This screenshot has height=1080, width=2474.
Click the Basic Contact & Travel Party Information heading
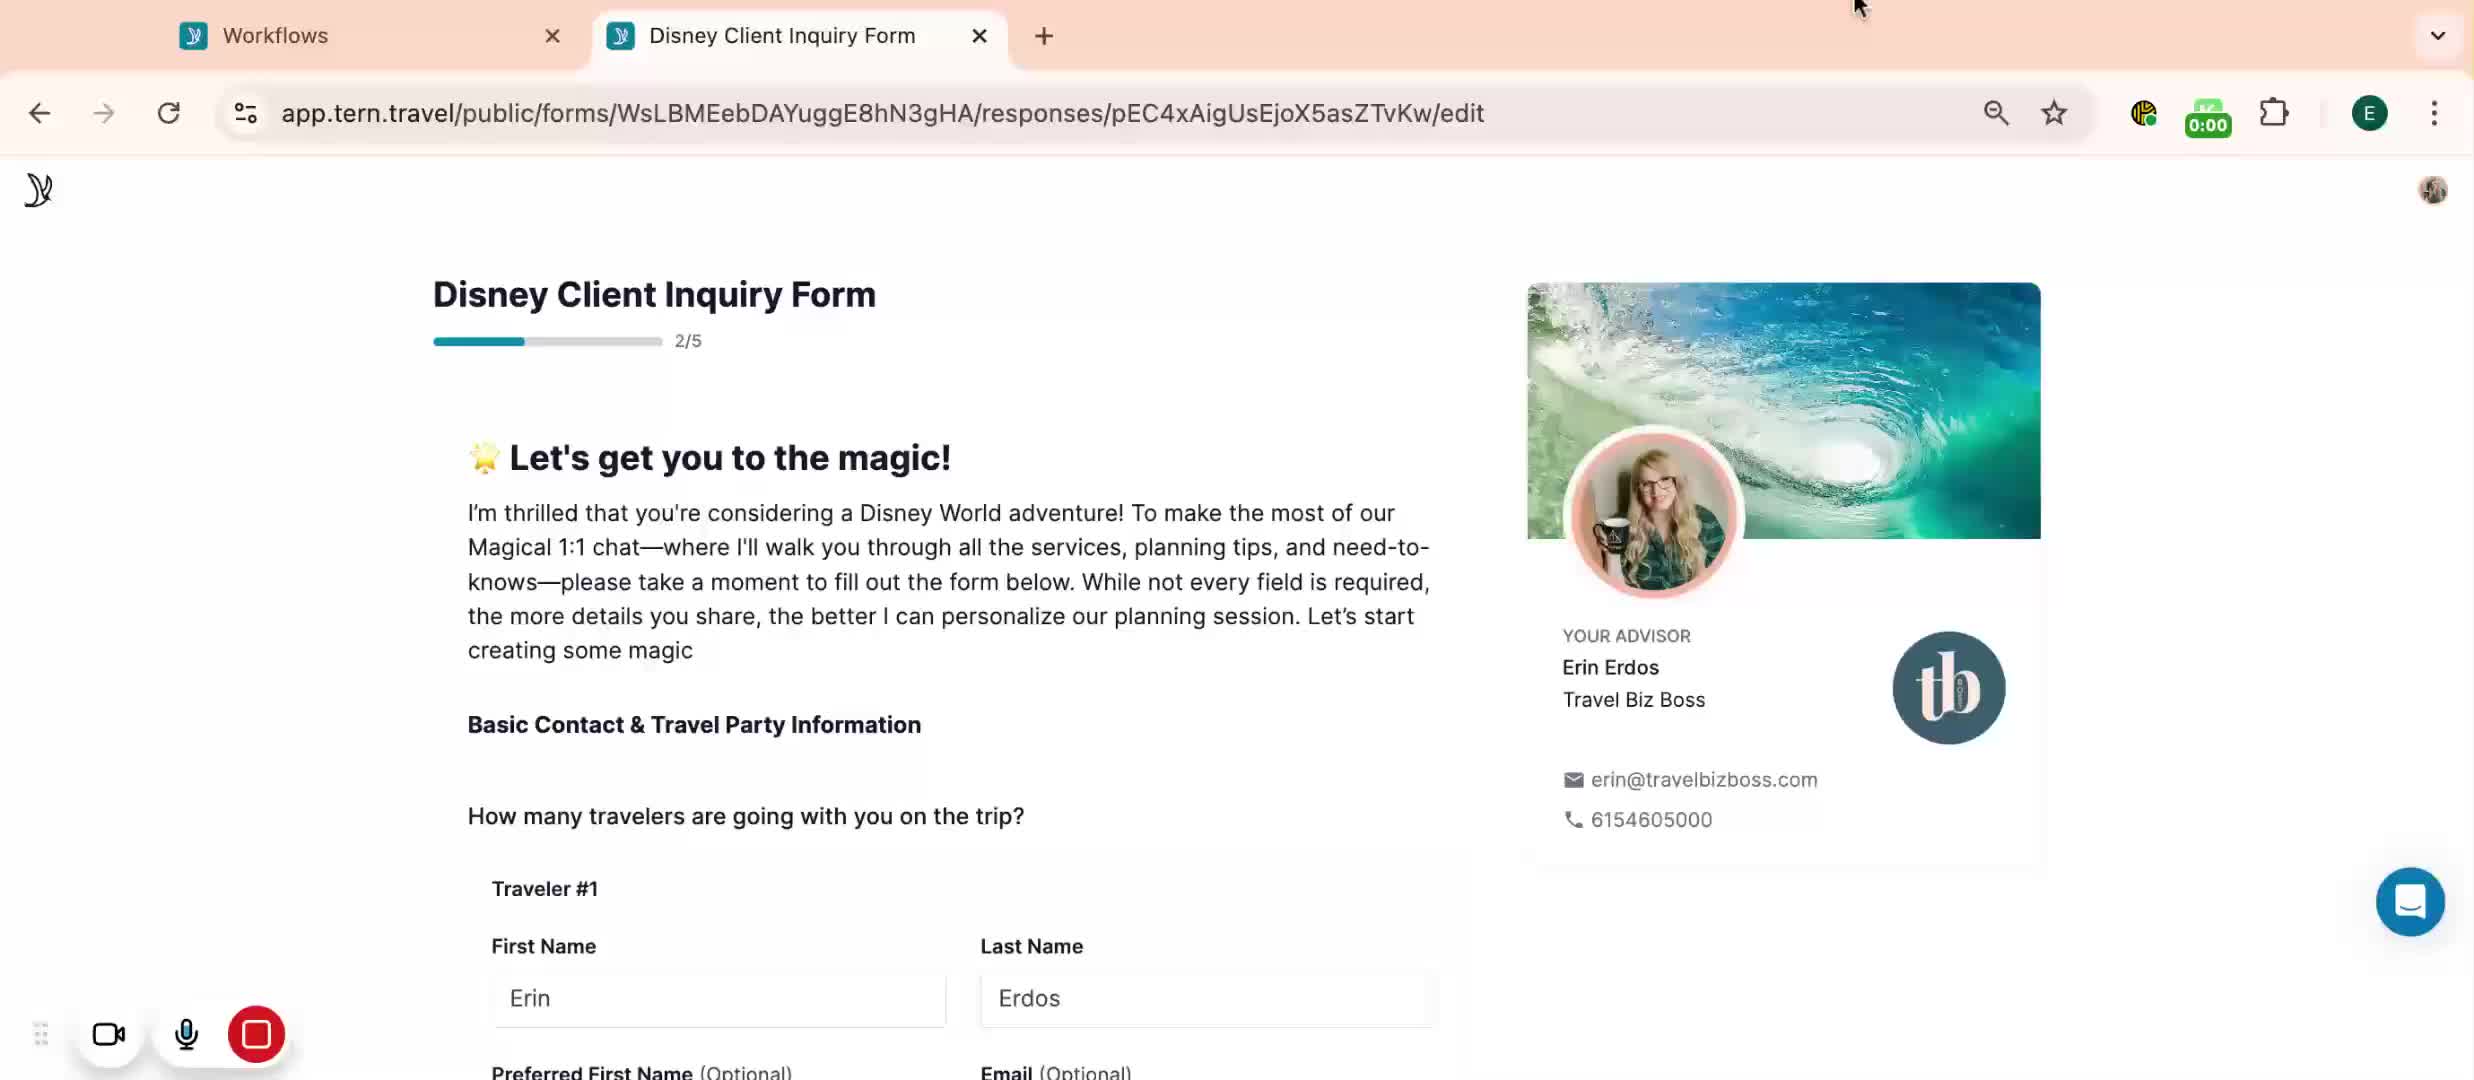tap(694, 725)
